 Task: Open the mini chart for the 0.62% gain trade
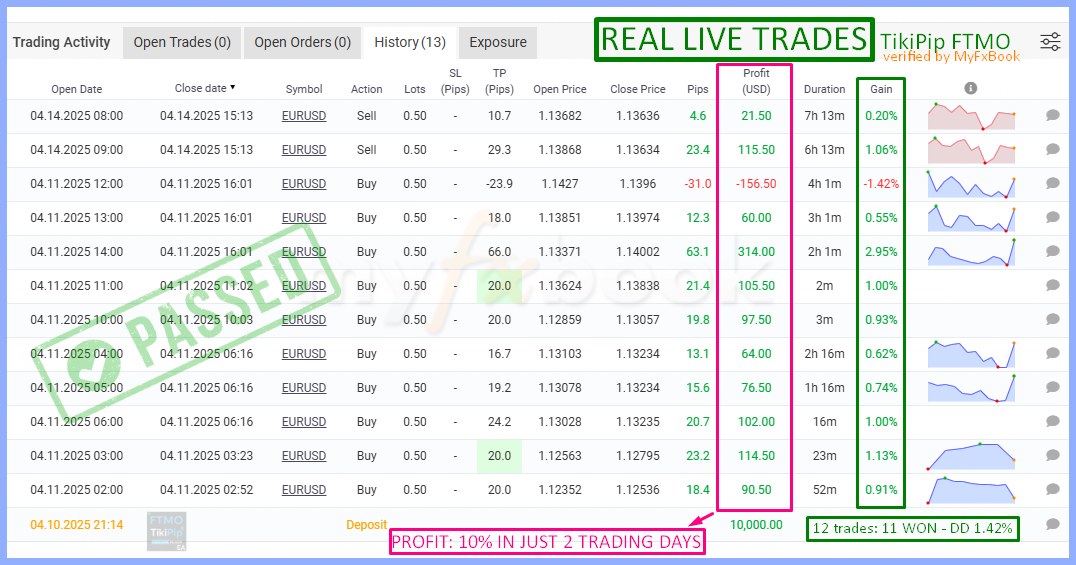pyautogui.click(x=971, y=354)
